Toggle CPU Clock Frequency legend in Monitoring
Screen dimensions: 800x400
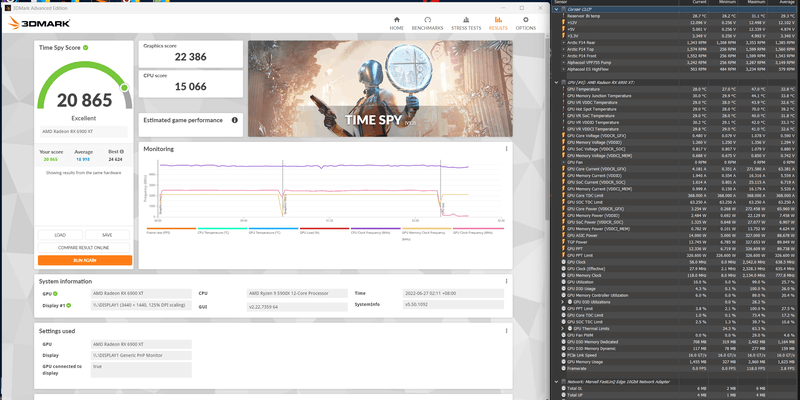tap(376, 231)
